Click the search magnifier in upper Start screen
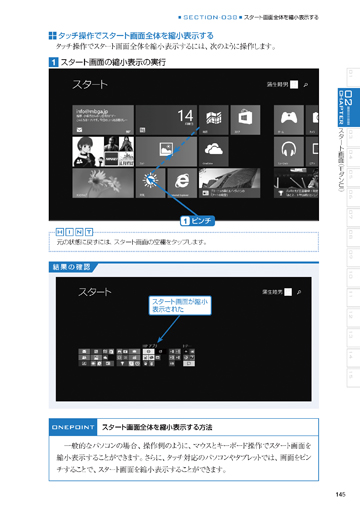 click(306, 85)
